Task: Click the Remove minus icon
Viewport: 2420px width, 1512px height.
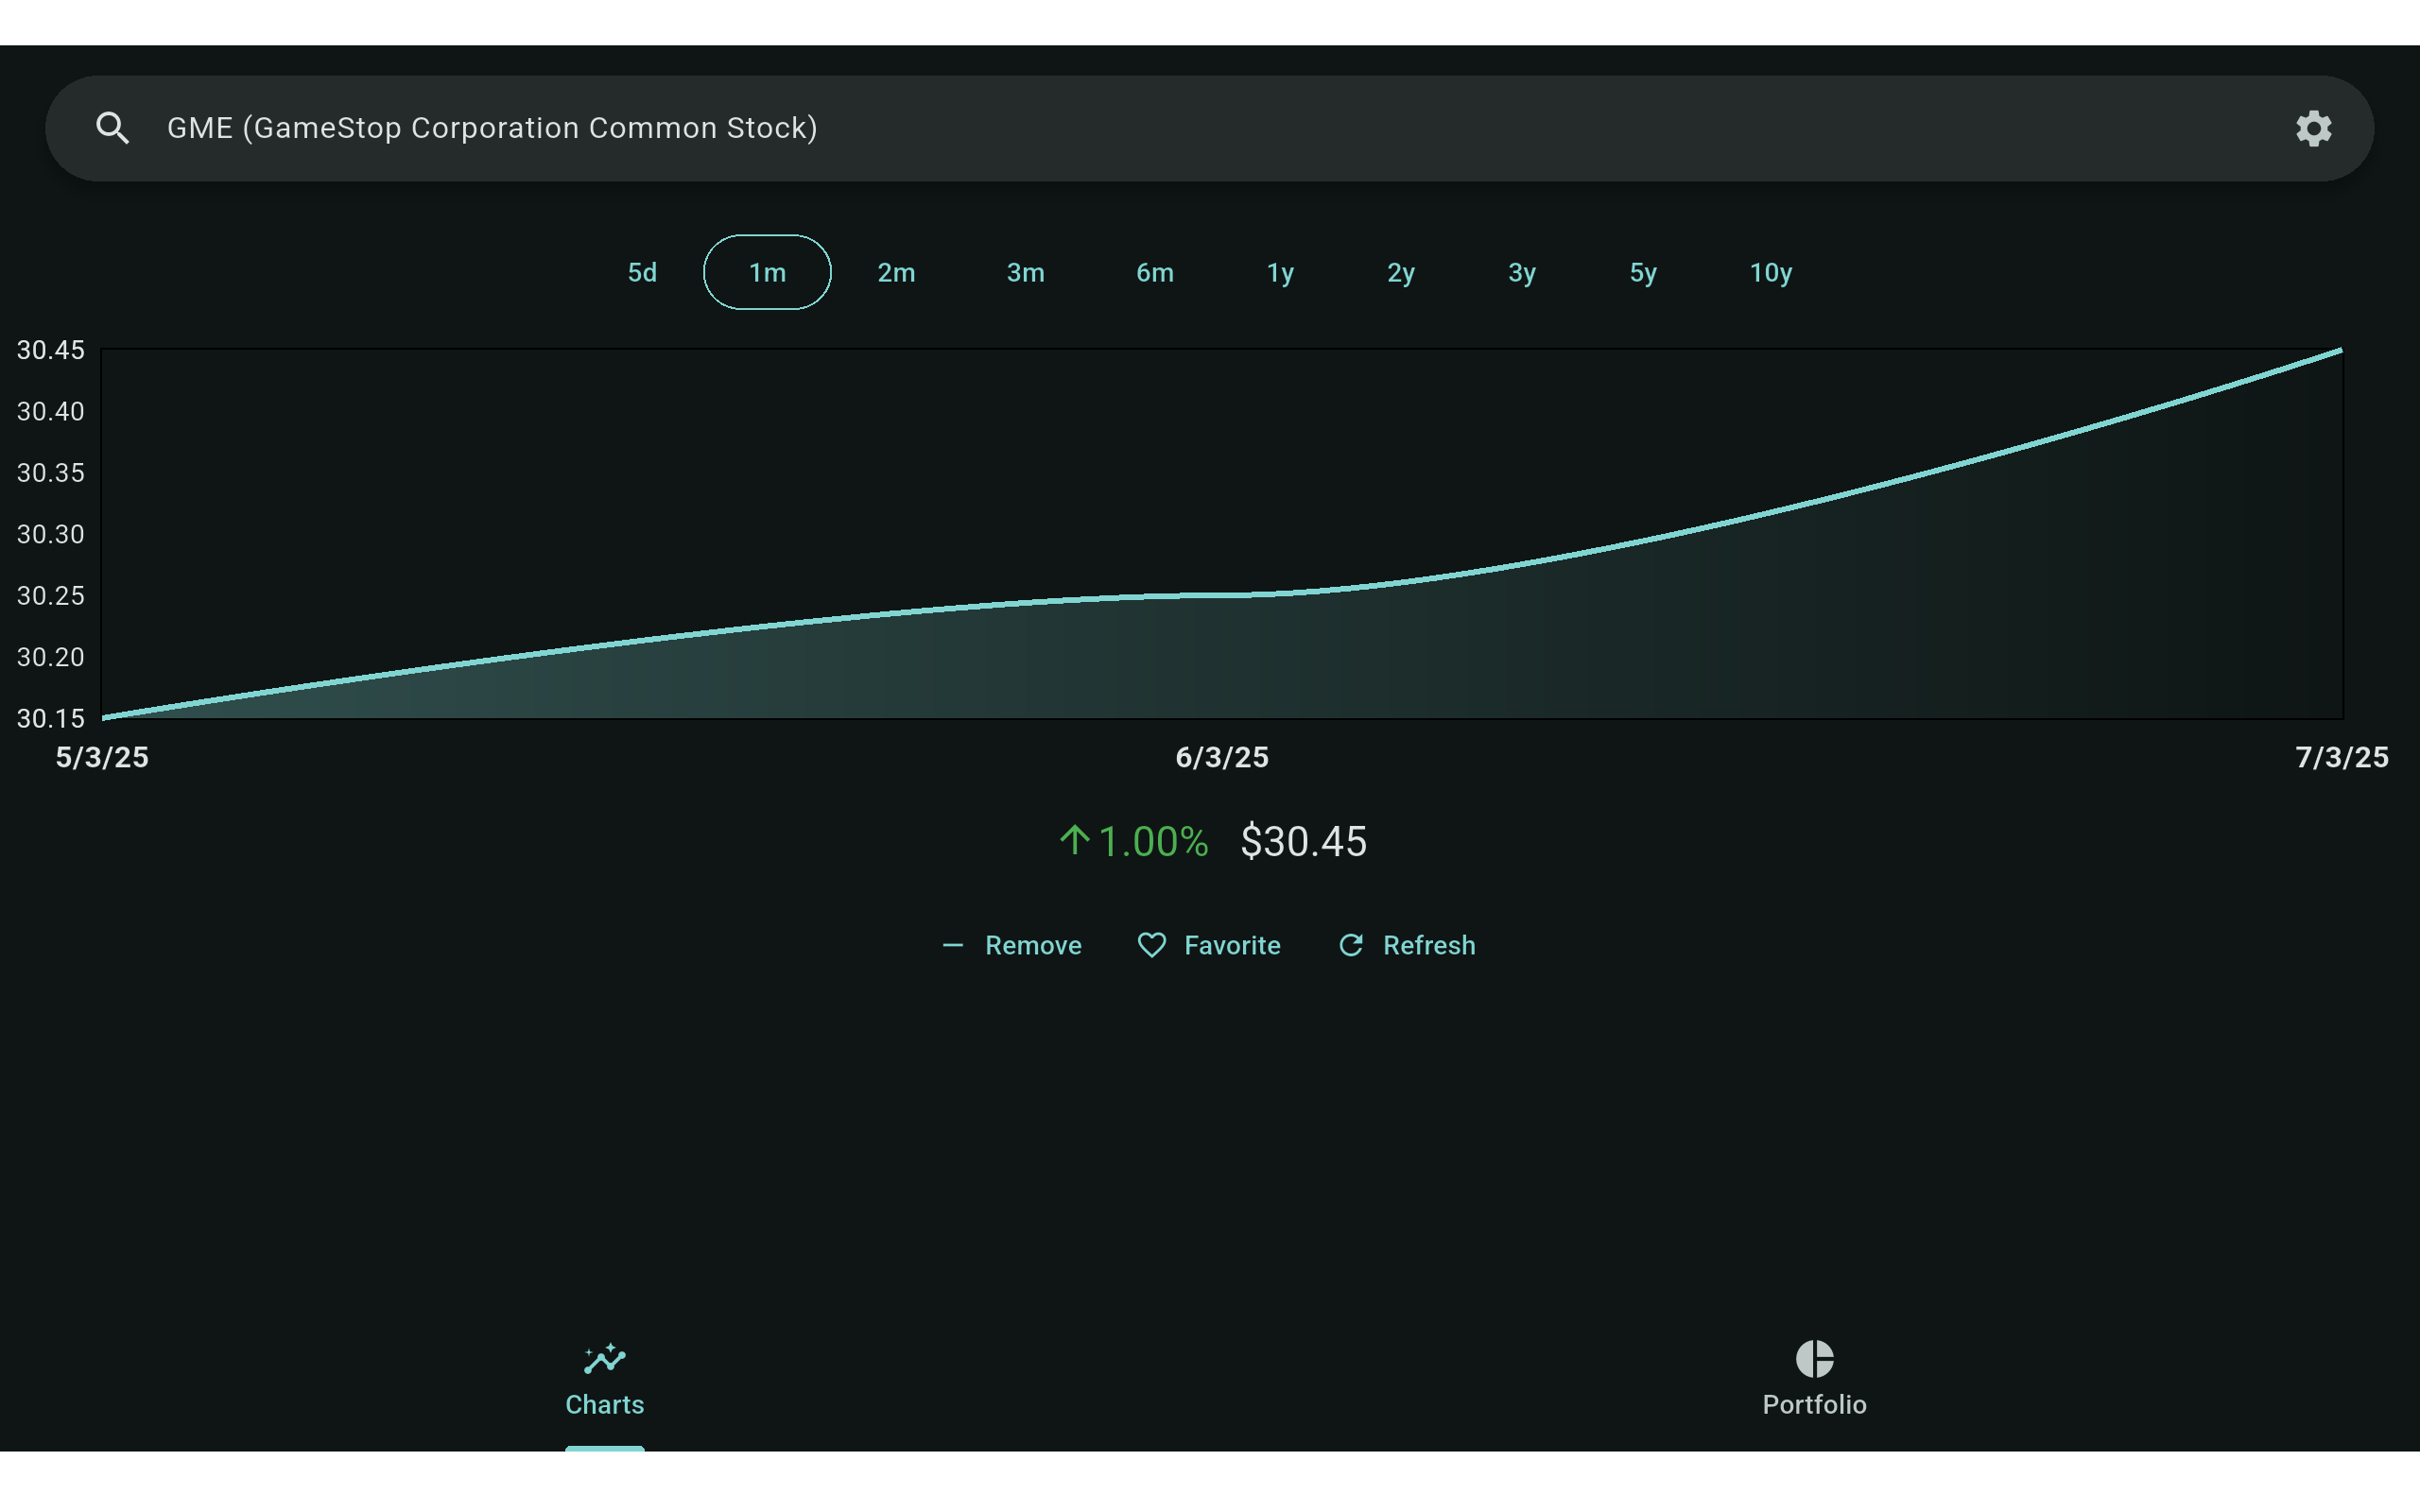Action: point(953,945)
